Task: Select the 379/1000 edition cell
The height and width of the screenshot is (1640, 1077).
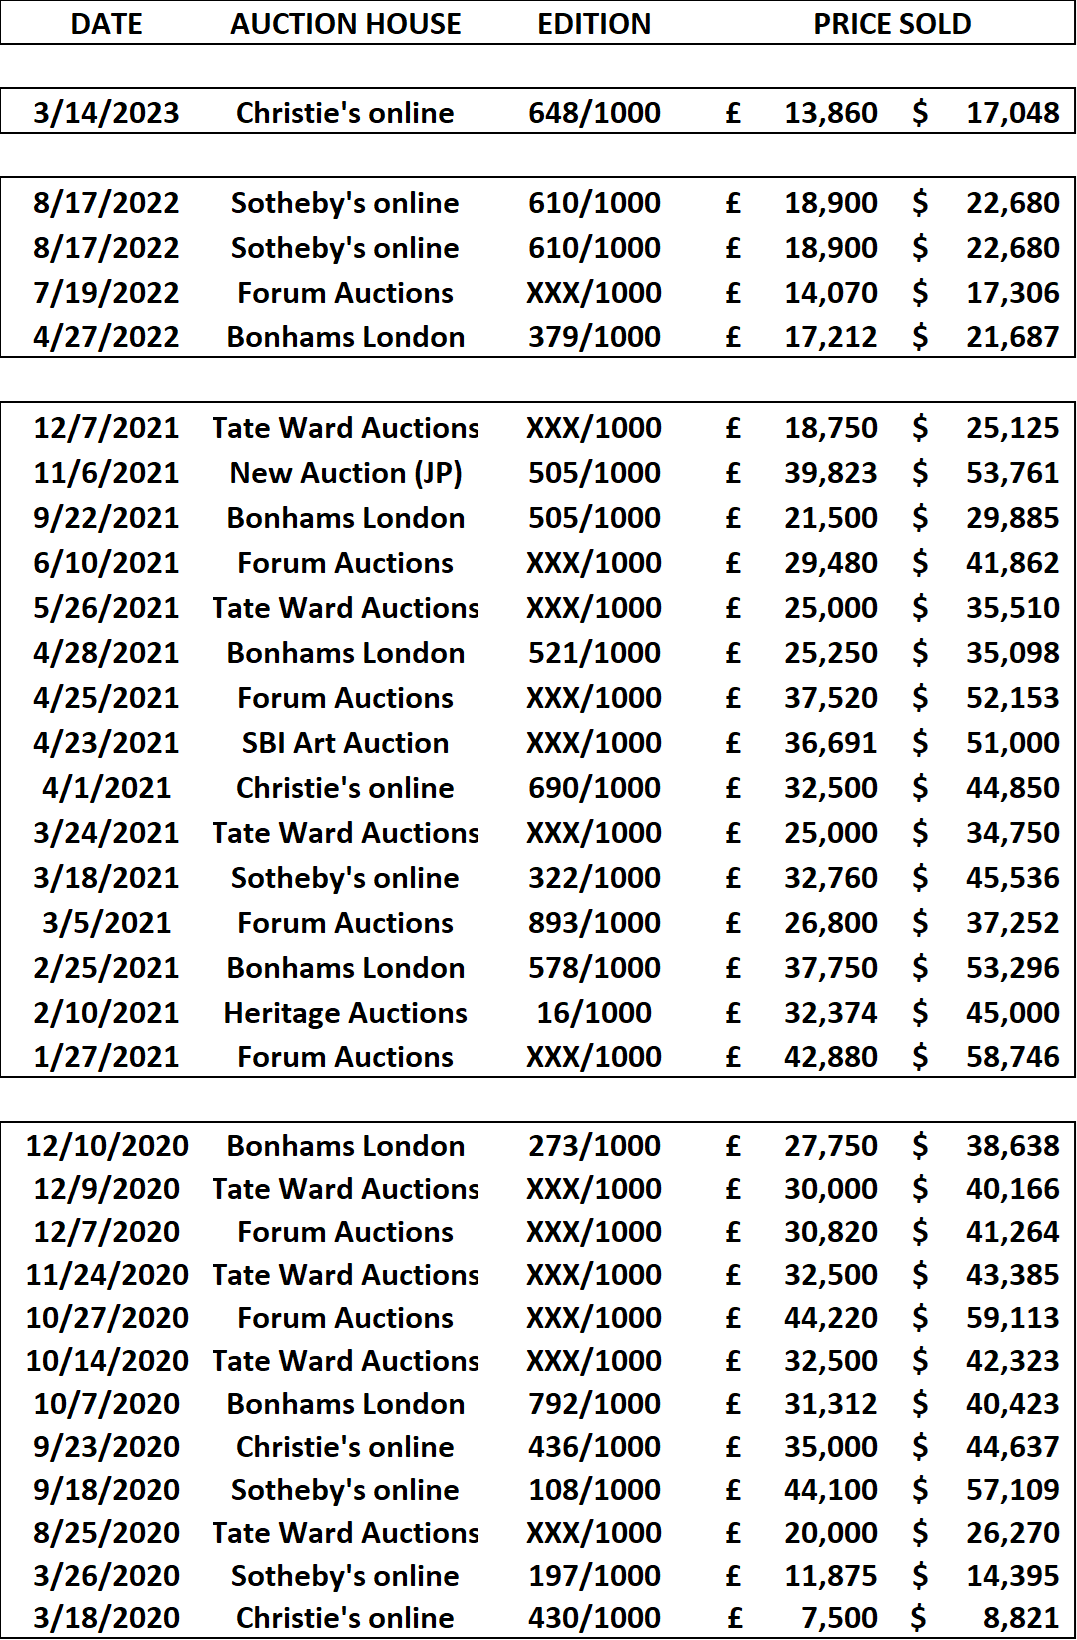Action: click(594, 337)
